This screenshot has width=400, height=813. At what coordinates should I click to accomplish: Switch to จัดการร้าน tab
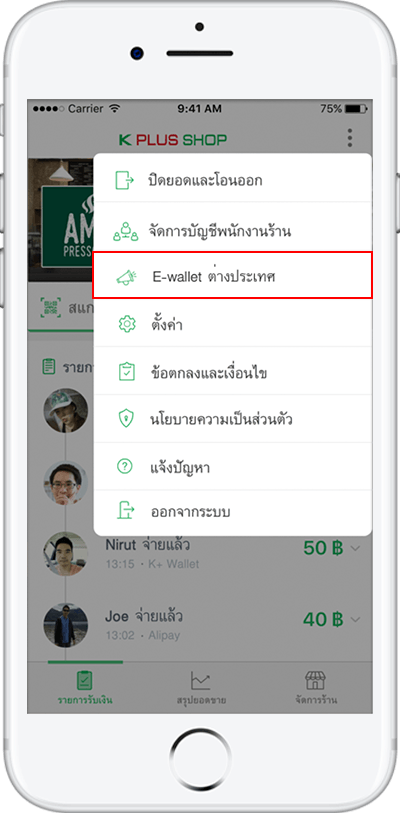[314, 688]
